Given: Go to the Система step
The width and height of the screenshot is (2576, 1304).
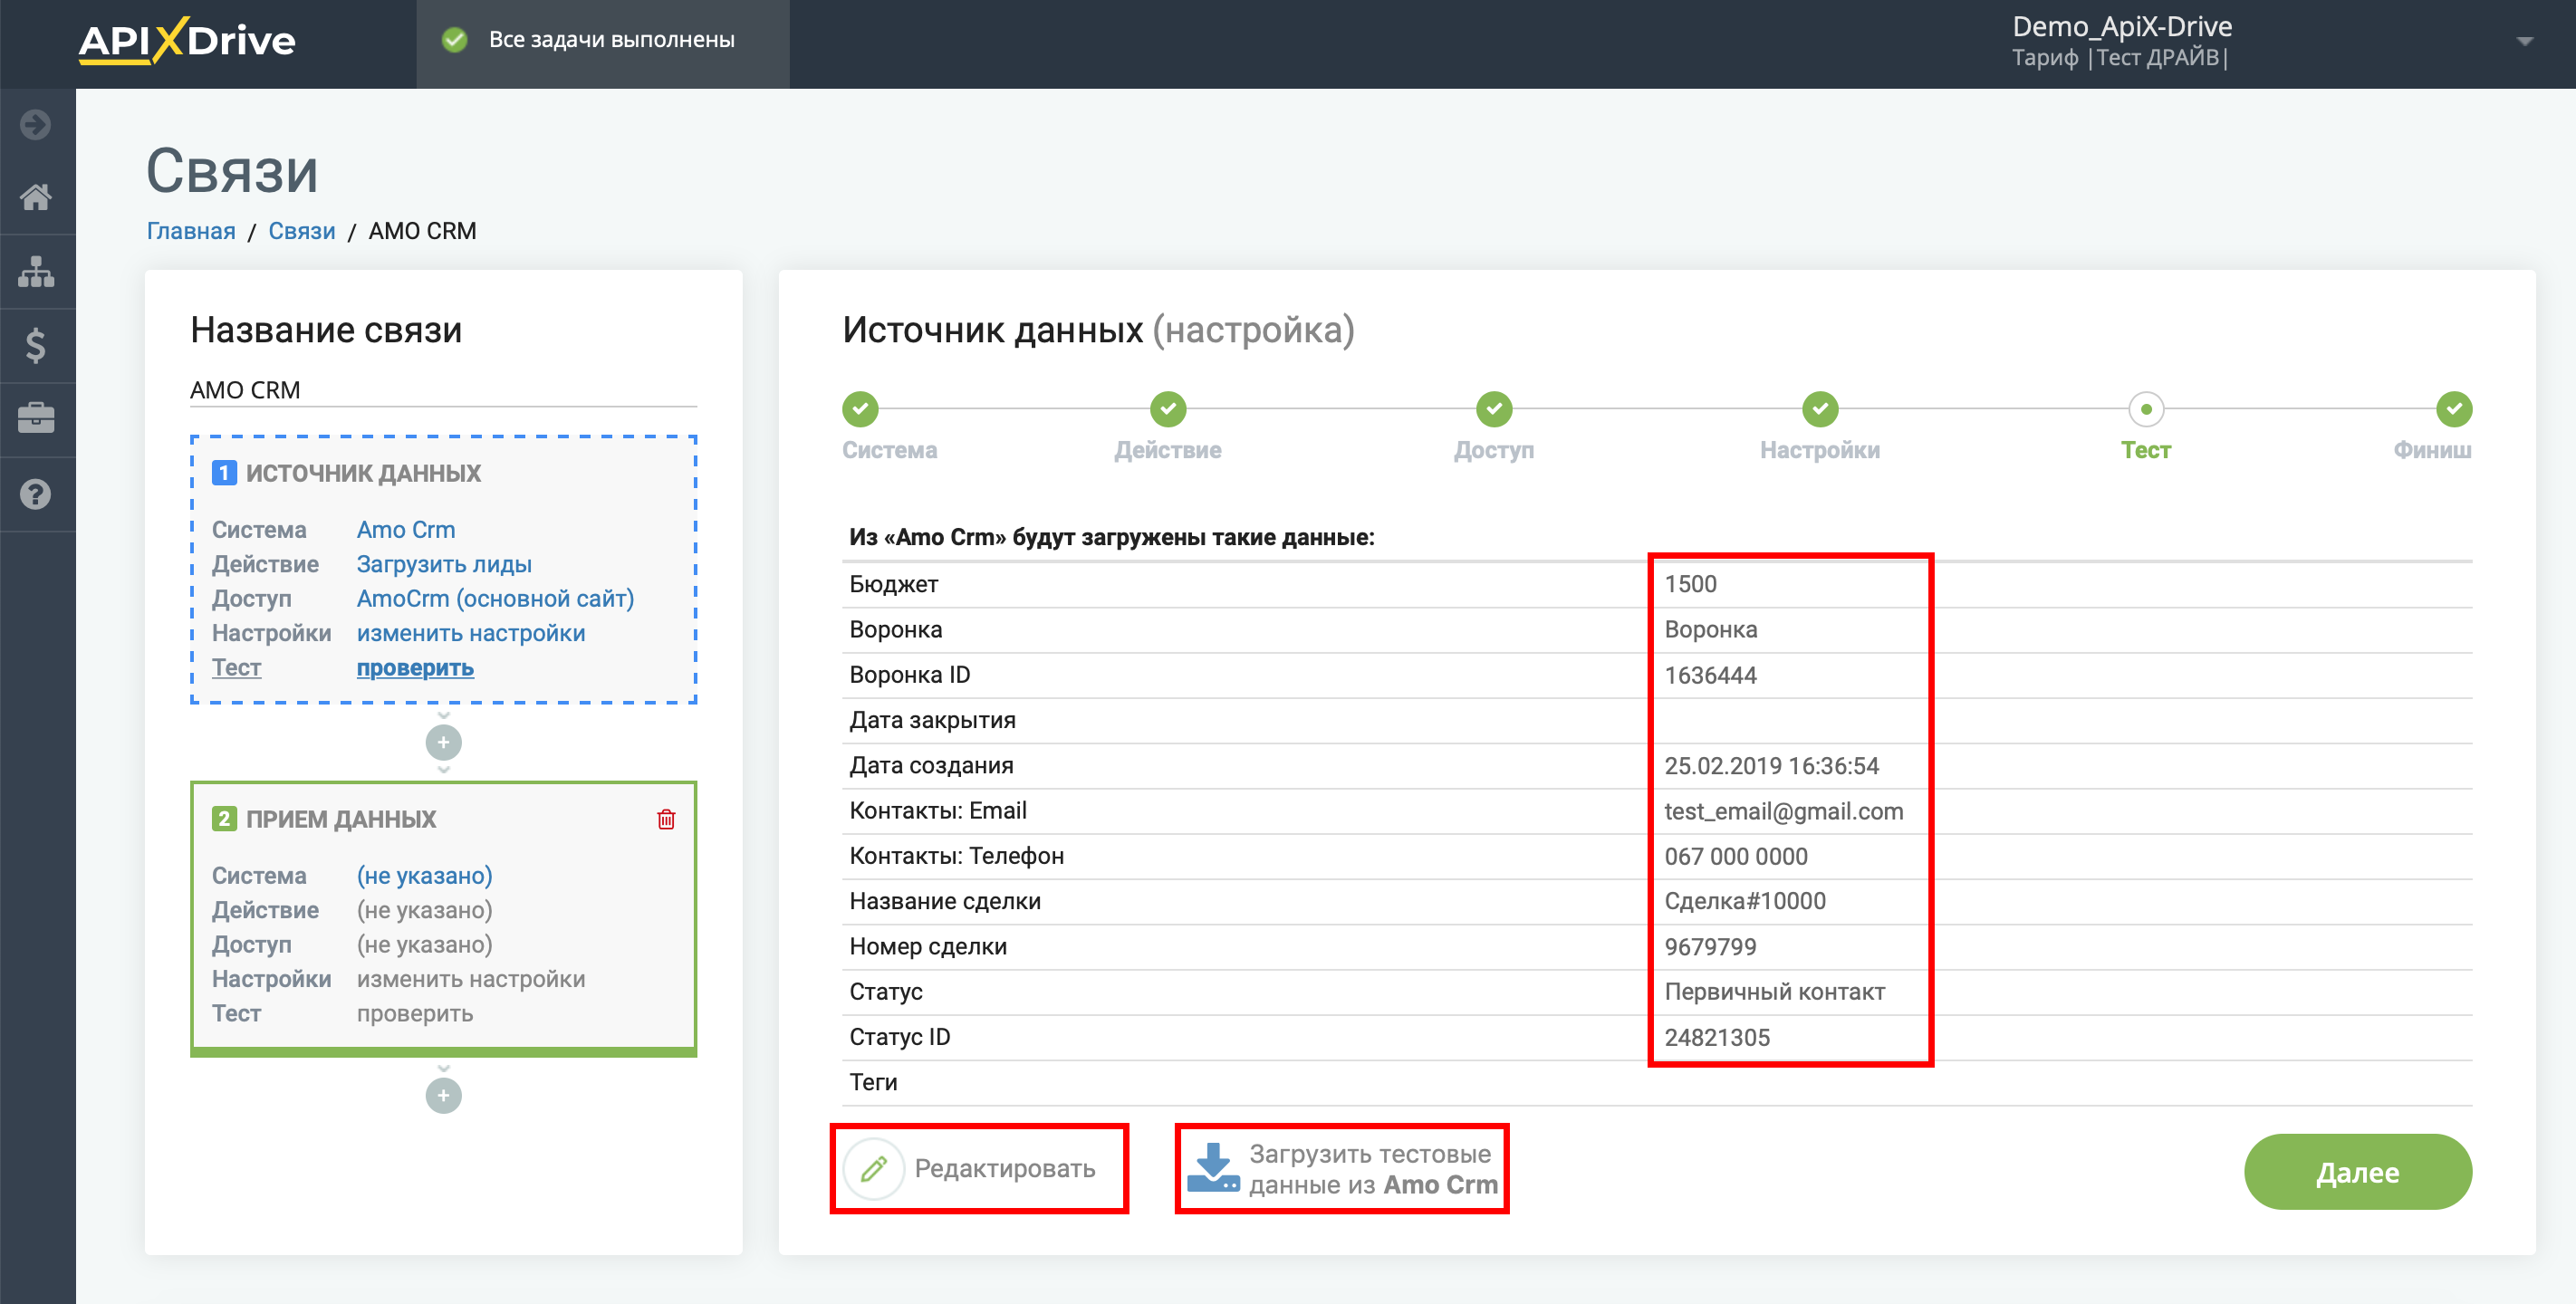Looking at the screenshot, I should (860, 409).
